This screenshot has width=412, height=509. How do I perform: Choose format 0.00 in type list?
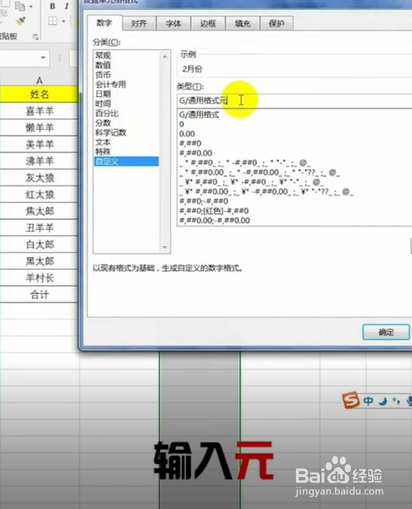[187, 134]
